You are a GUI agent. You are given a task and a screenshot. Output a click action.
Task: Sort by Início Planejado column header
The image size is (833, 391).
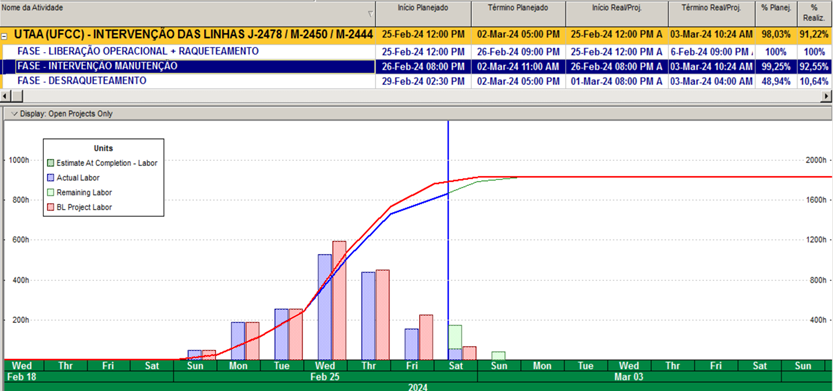pos(423,13)
